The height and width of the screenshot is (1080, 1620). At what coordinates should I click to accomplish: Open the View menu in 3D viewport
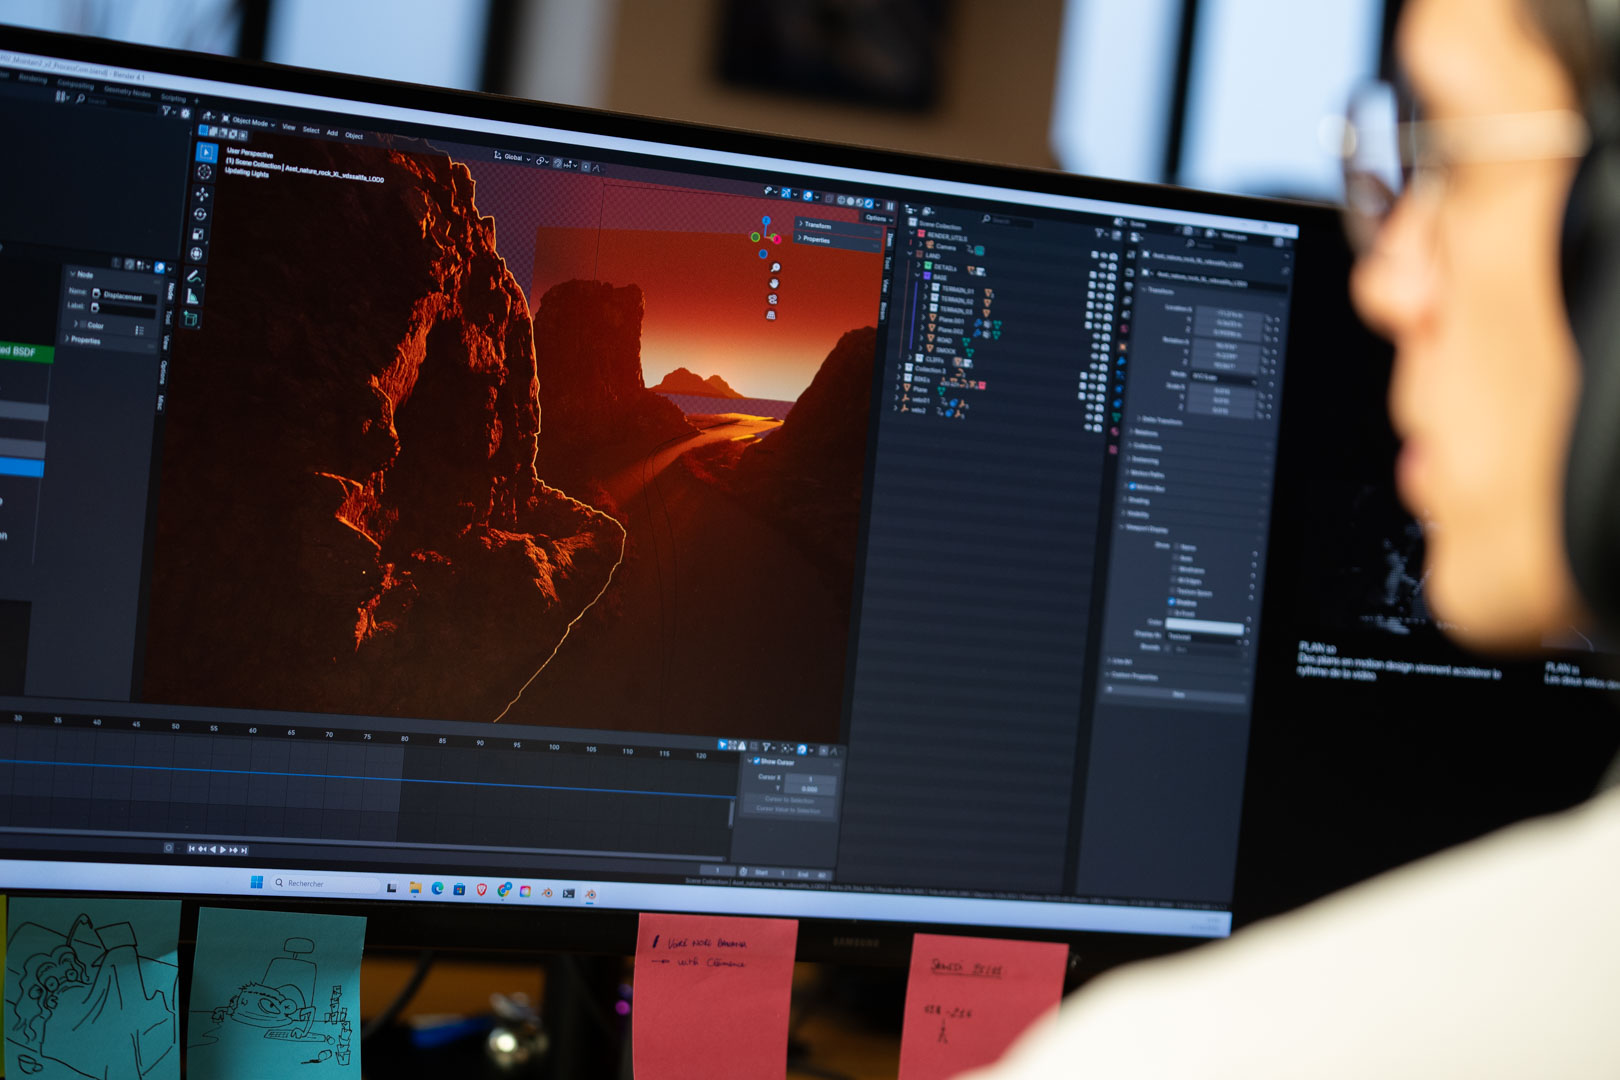click(x=289, y=127)
